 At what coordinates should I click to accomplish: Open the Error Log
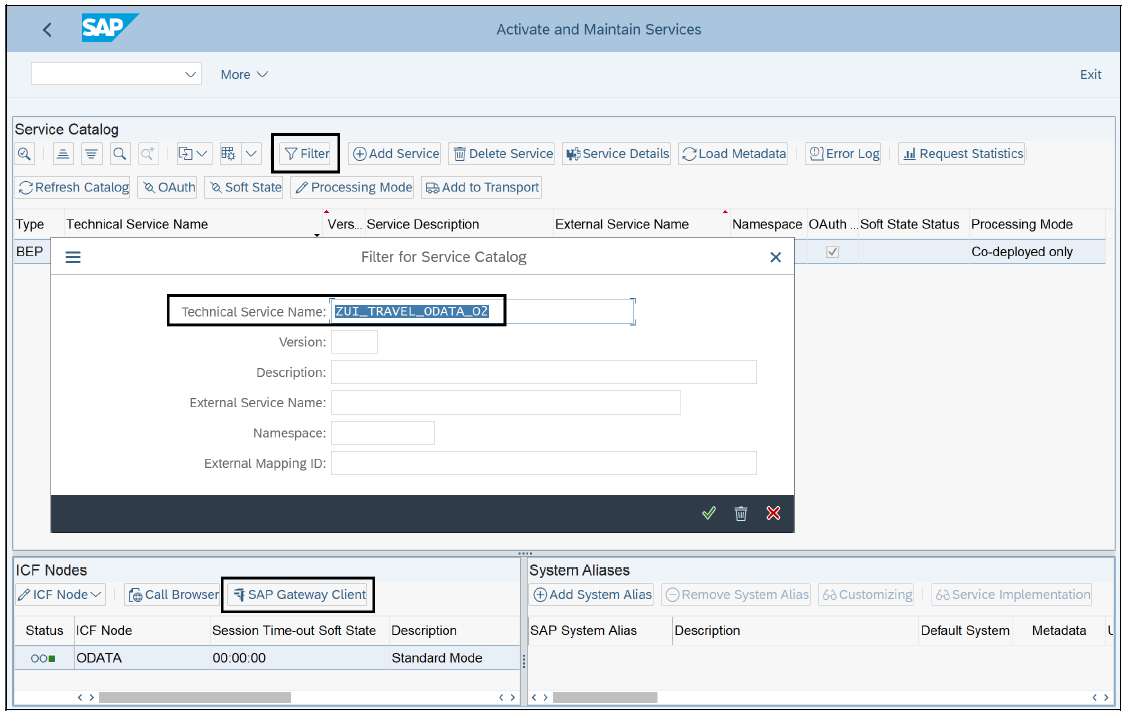point(843,153)
